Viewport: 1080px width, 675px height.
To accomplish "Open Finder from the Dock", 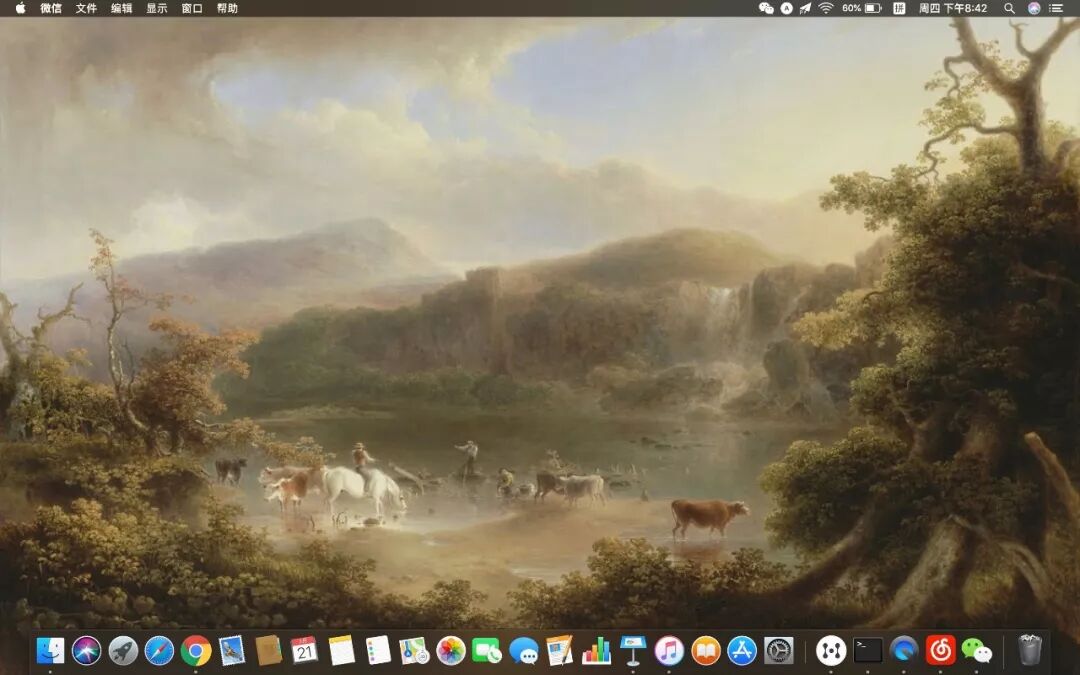I will 50,651.
